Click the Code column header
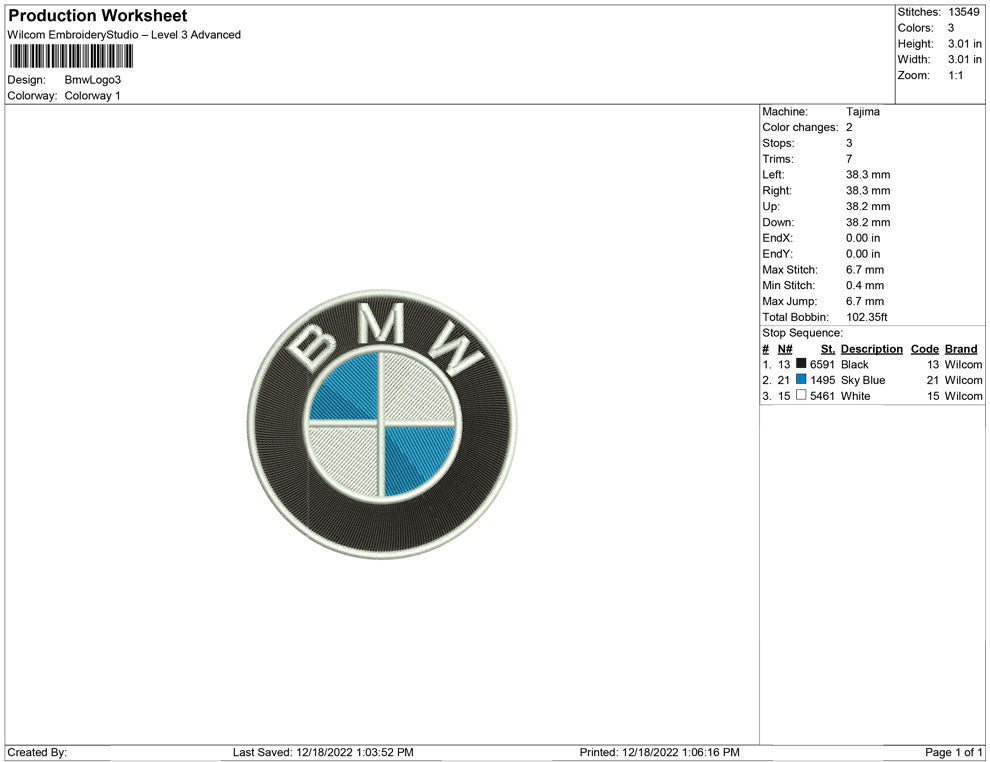This screenshot has height=762, width=990. [924, 349]
